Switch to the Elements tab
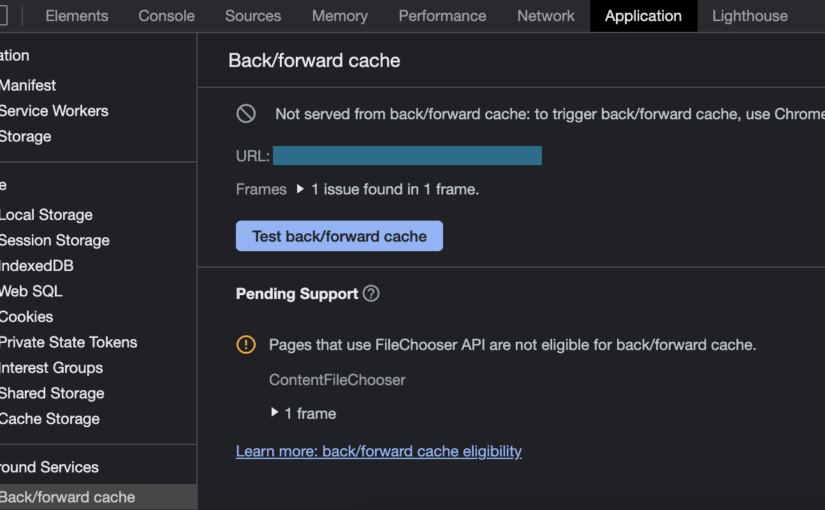The height and width of the screenshot is (510, 825). coord(77,16)
